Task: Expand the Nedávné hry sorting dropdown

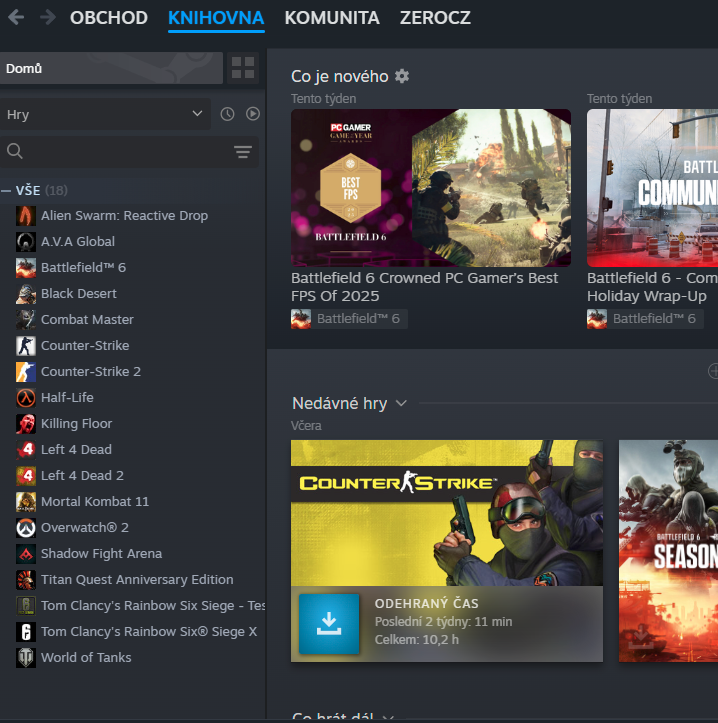Action: coord(401,403)
